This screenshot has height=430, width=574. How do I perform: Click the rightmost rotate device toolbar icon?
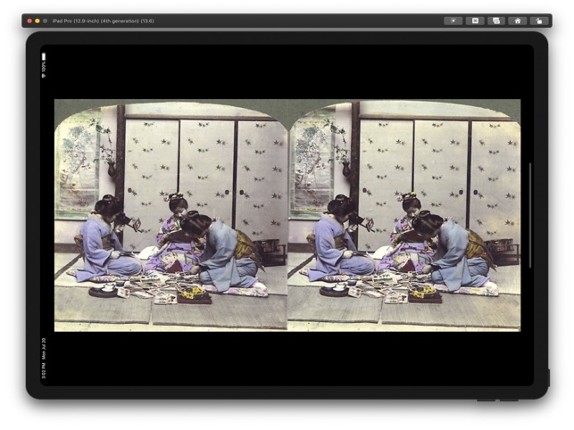tap(539, 21)
